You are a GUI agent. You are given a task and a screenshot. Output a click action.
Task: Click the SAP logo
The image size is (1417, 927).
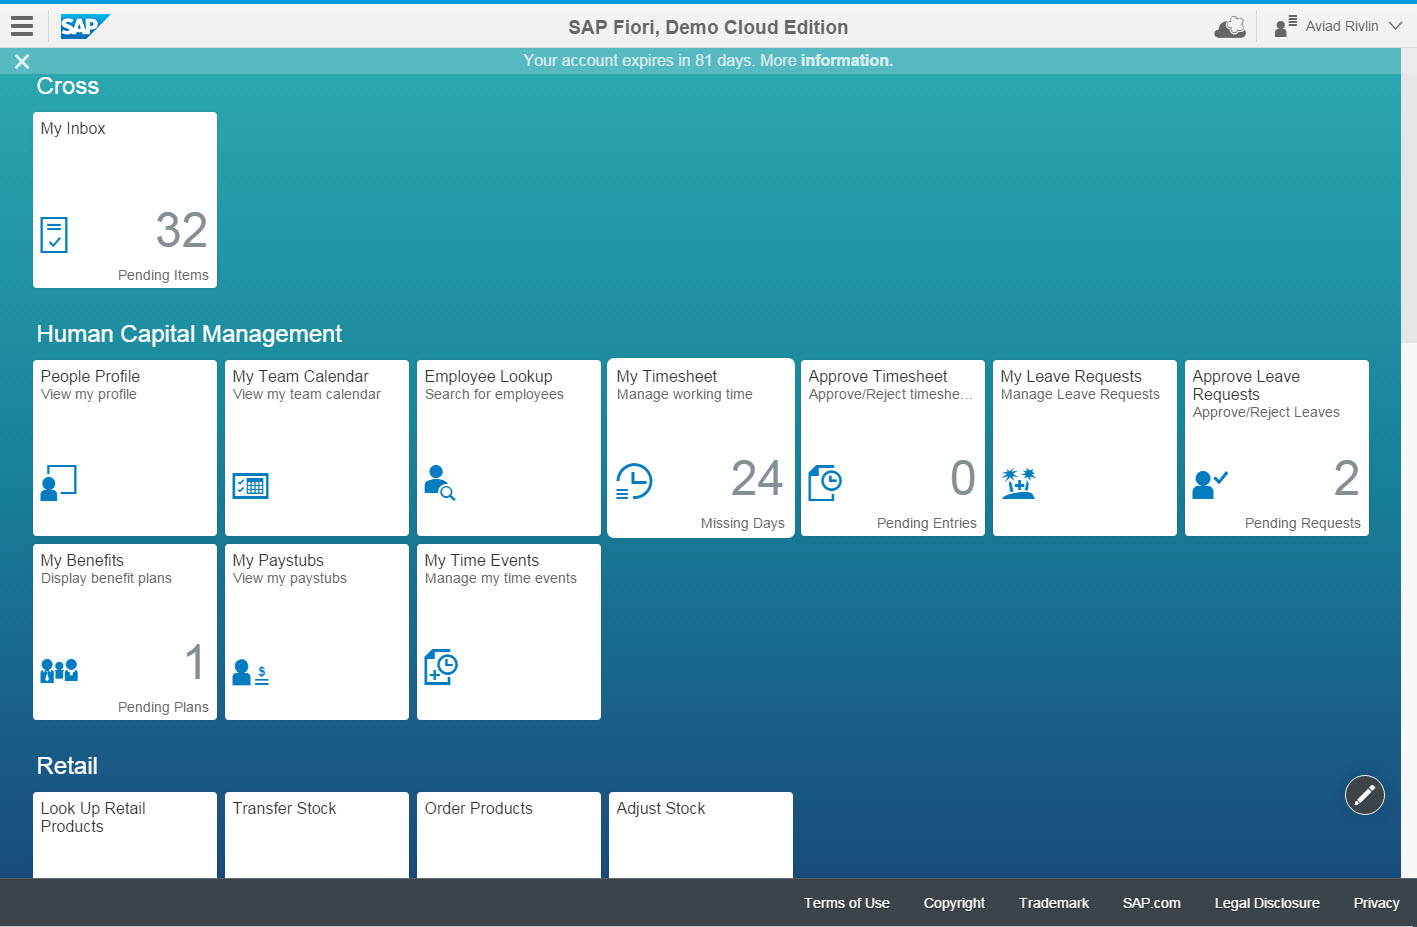coord(84,26)
